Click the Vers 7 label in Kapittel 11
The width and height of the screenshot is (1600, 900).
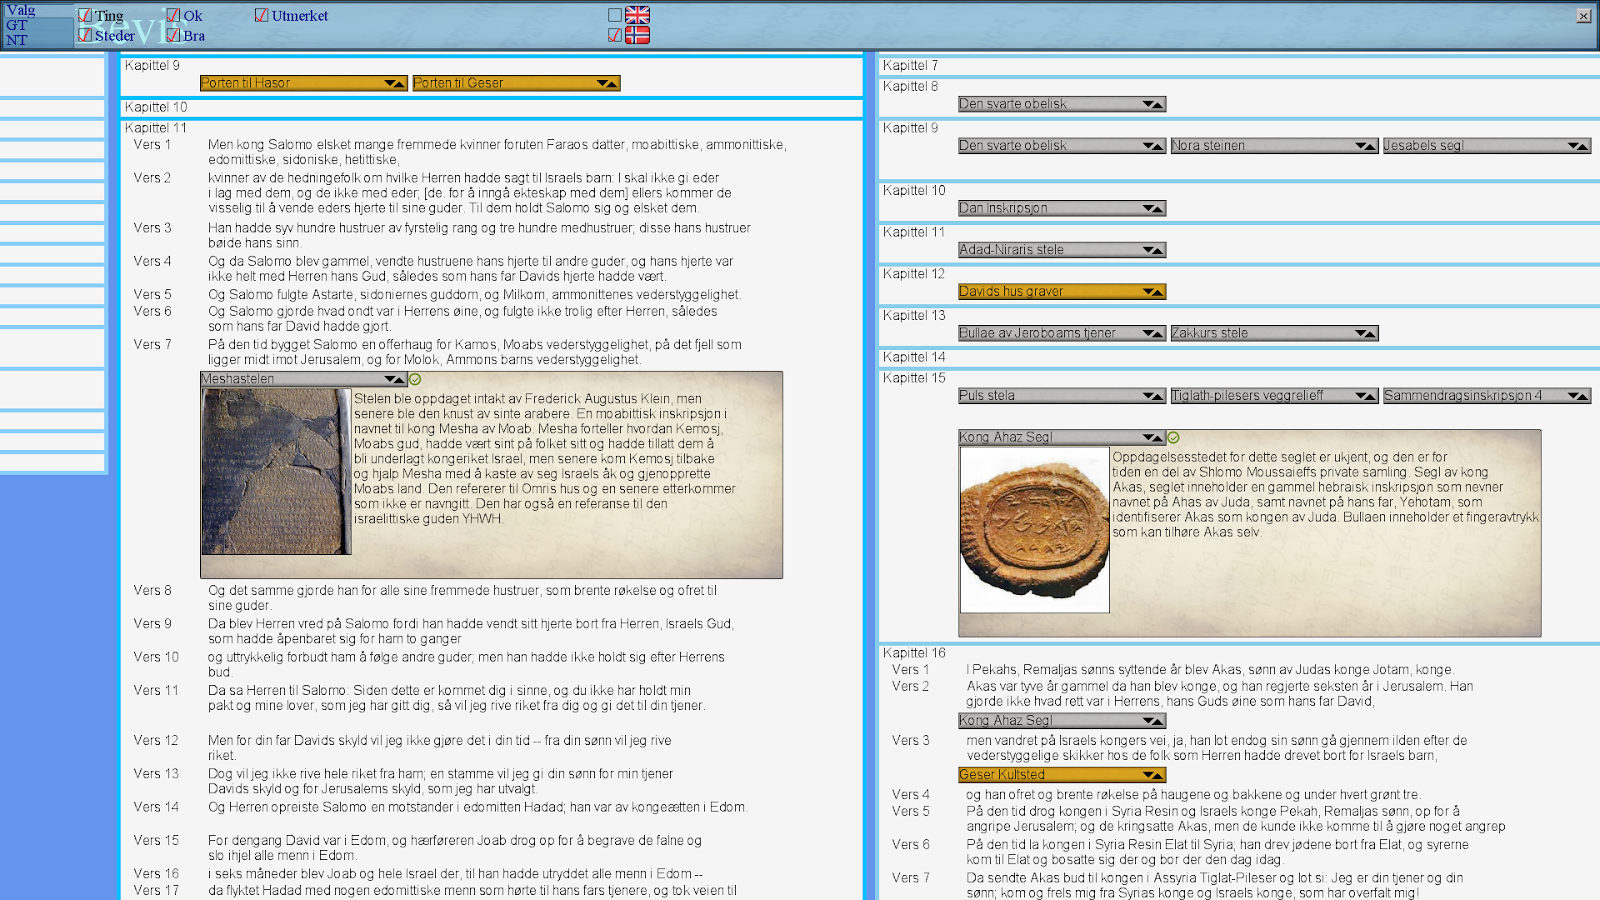153,344
